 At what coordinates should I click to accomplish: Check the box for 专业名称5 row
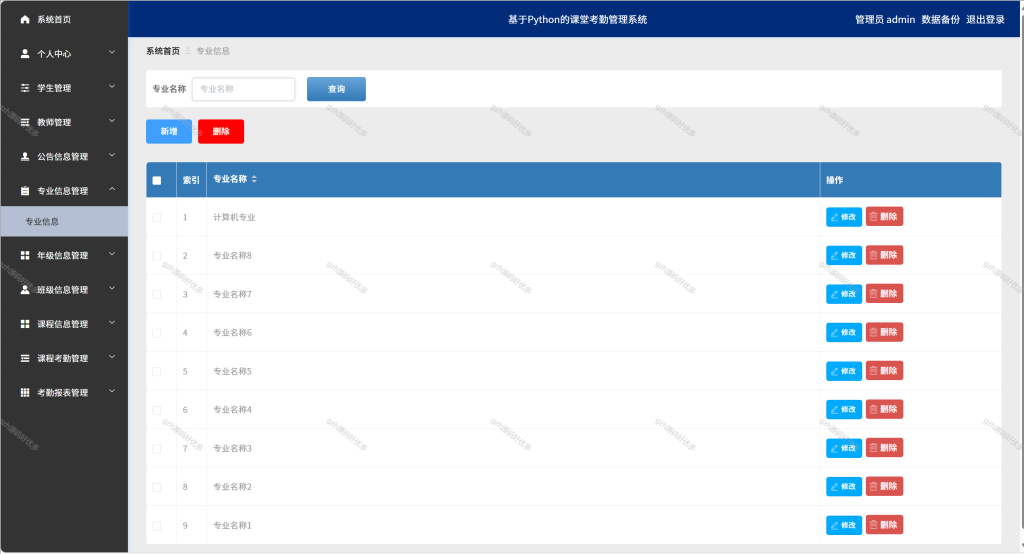[157, 372]
